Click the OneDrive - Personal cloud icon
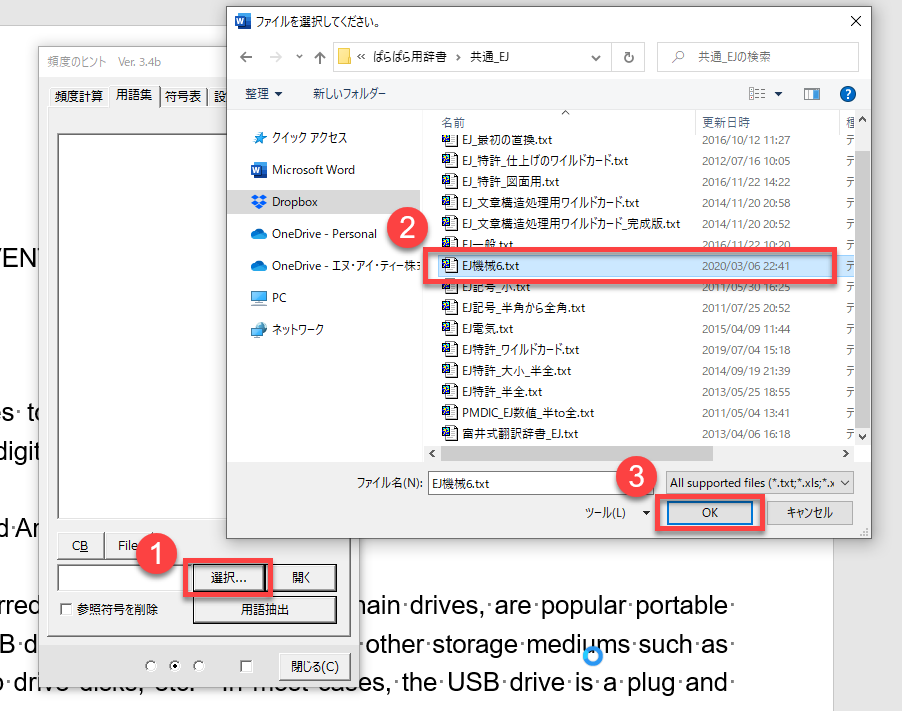 pos(259,233)
